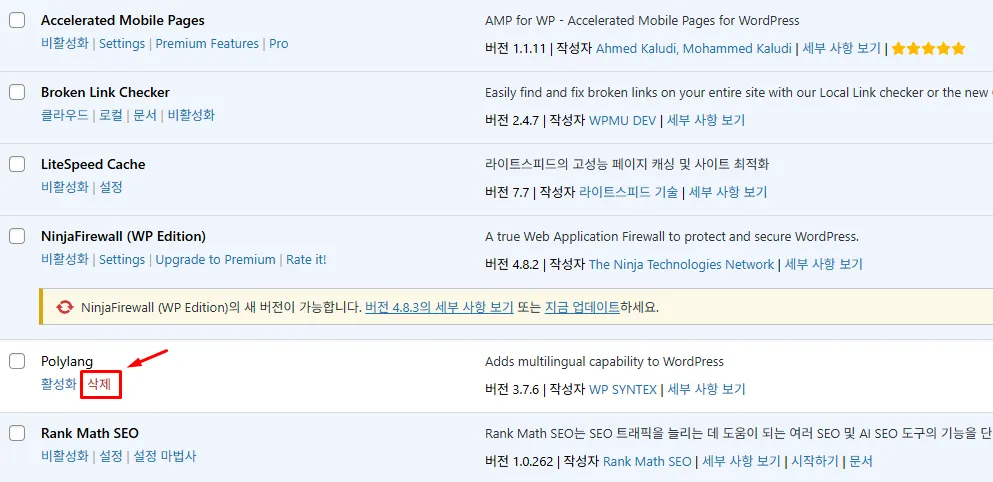Image resolution: width=993 pixels, height=482 pixels.
Task: Check the Accelerated Mobile Pages plugin checkbox
Action: tap(17, 20)
